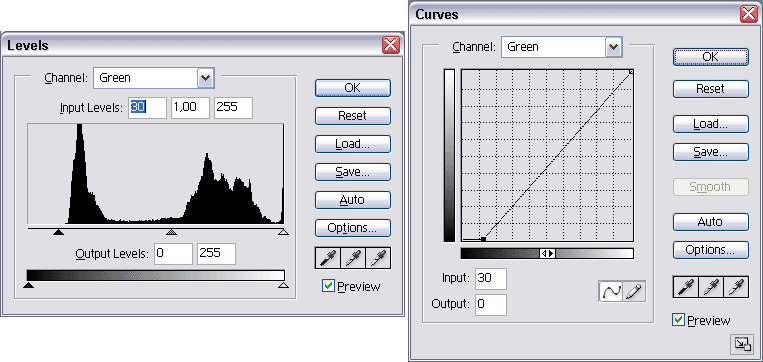Select black point eyedropper in Curves
Viewport: 763px width, 362px height.
685,287
